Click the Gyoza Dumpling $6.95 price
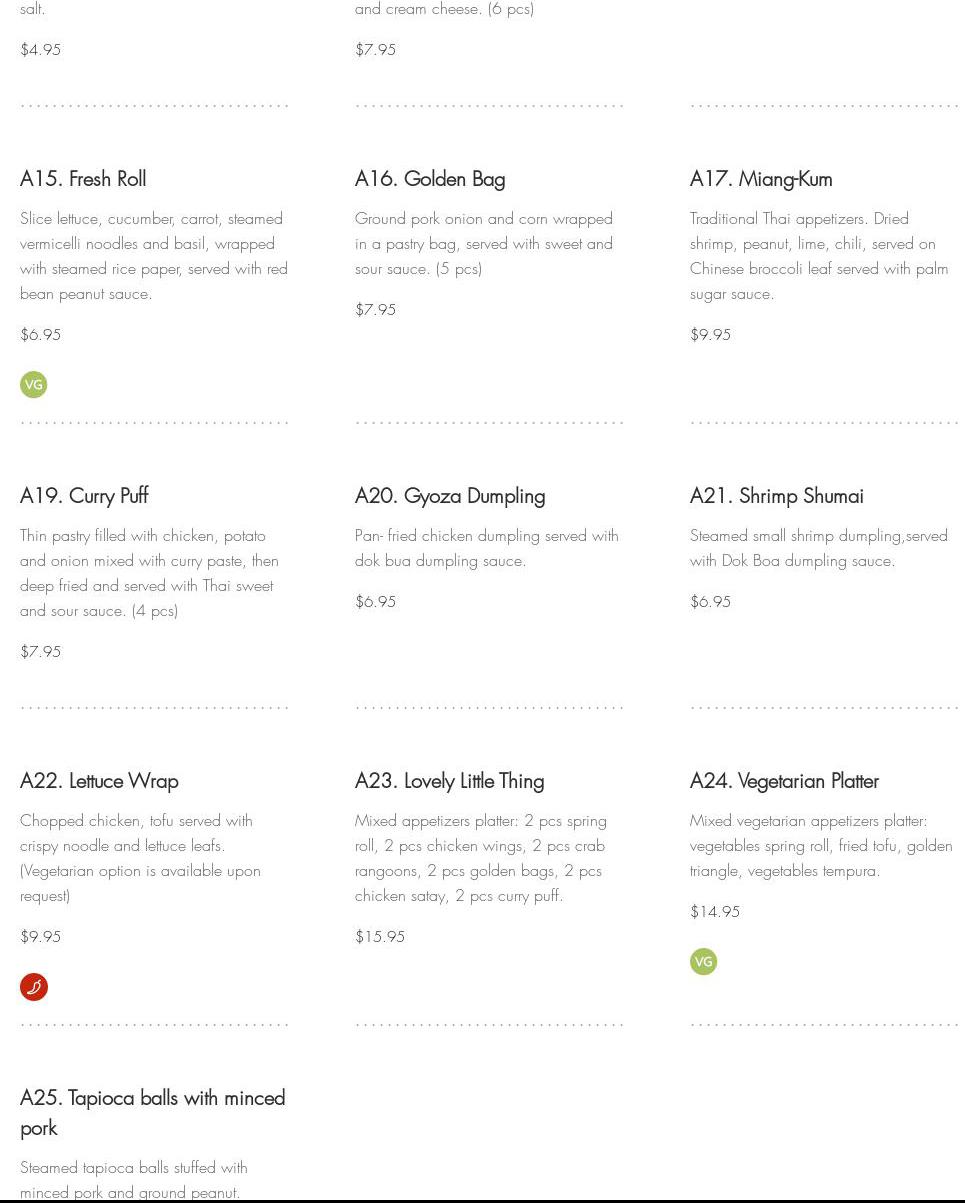The width and height of the screenshot is (965, 1203). 376,602
